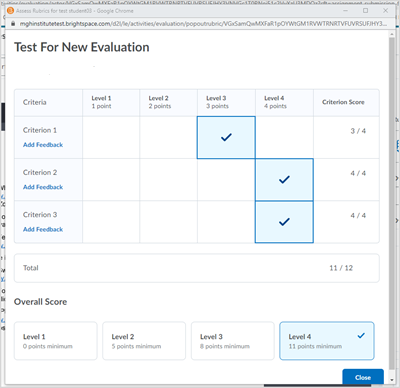400x388 pixels.
Task: Select Level 3 for Criterion 2
Action: point(226,180)
